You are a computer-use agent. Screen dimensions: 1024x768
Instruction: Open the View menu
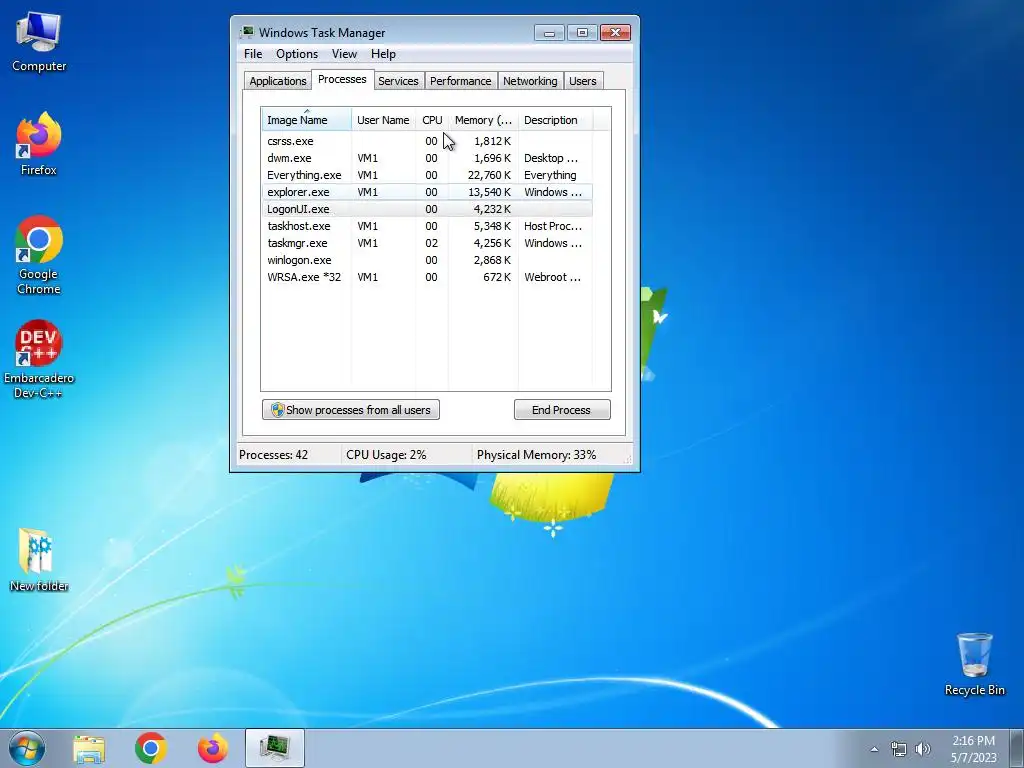(x=344, y=54)
